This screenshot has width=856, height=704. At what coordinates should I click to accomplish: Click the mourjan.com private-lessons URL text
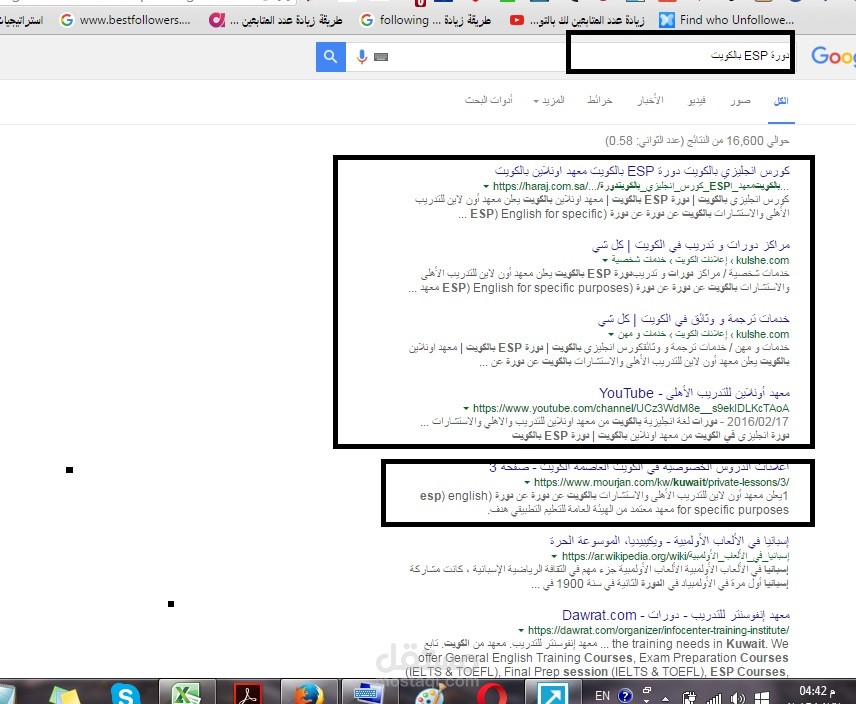[661, 482]
